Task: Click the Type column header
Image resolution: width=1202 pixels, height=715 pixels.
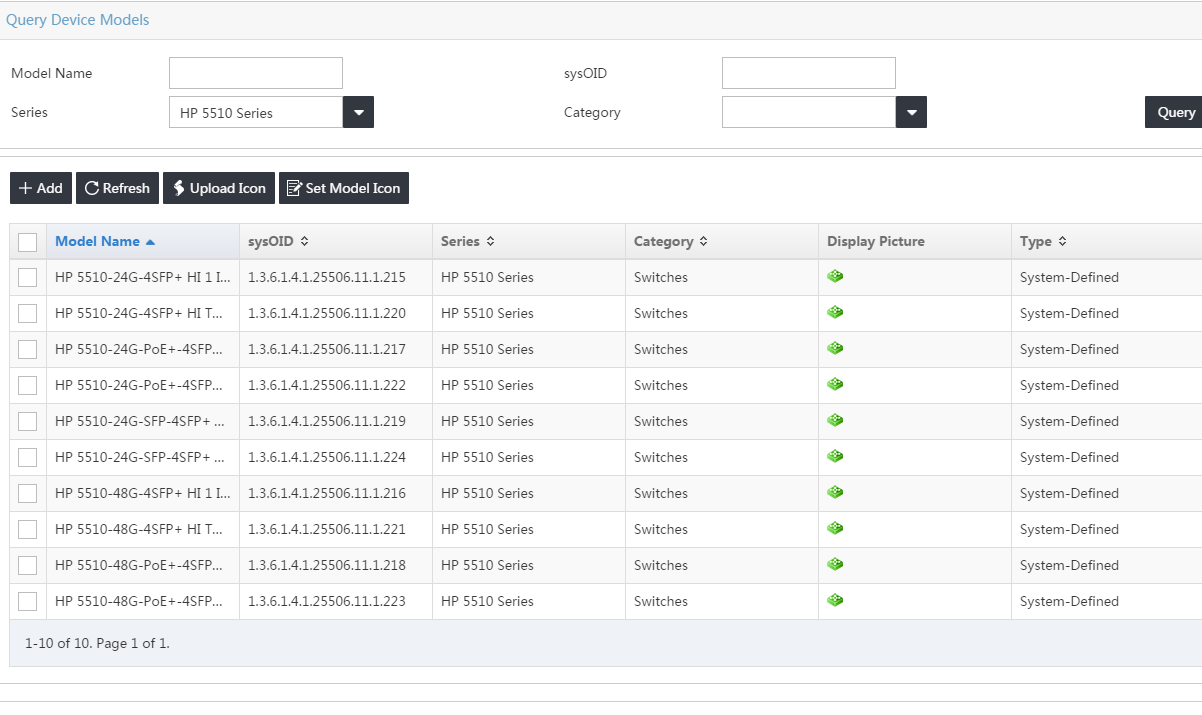Action: [x=1107, y=241]
